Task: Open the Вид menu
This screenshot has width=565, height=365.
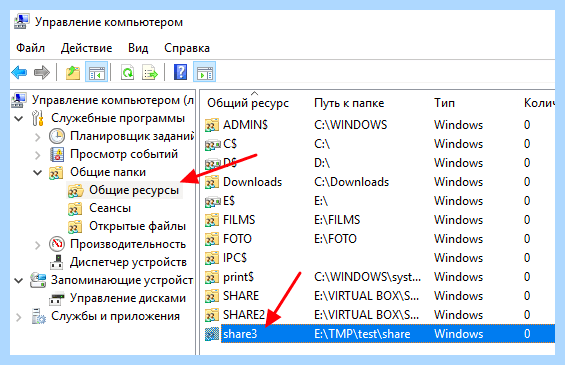Action: [x=138, y=48]
